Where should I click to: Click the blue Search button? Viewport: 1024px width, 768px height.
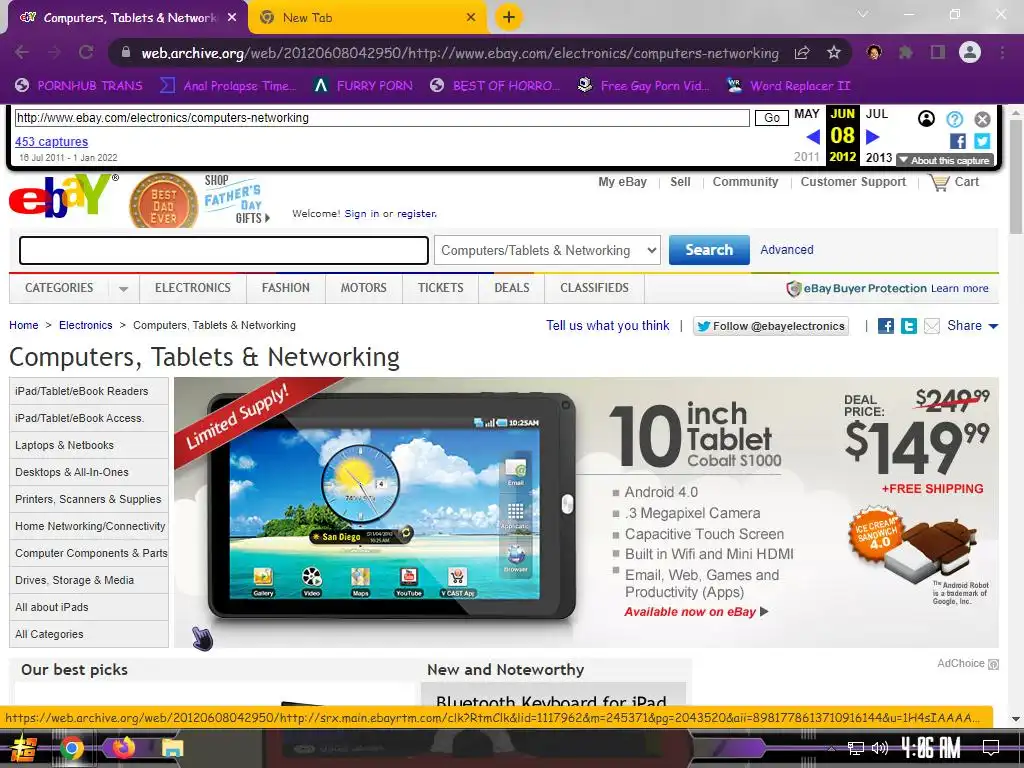[x=709, y=250]
